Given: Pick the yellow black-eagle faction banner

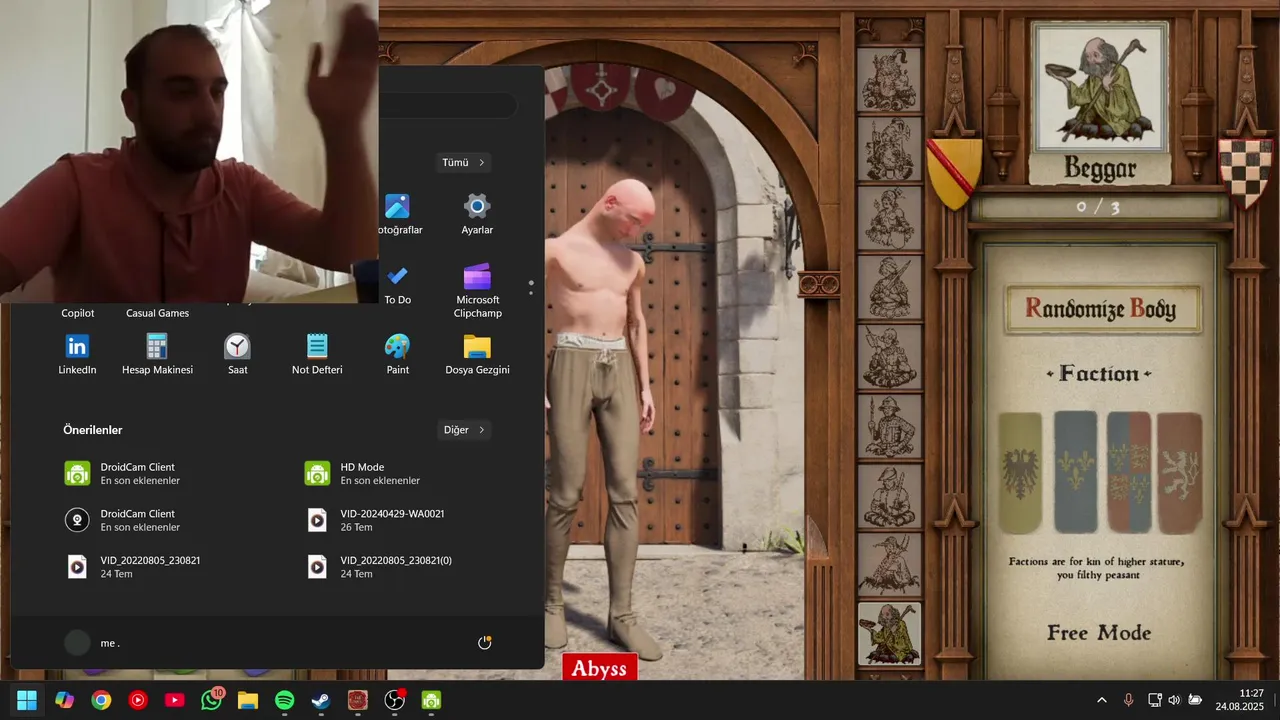Looking at the screenshot, I should [1021, 472].
